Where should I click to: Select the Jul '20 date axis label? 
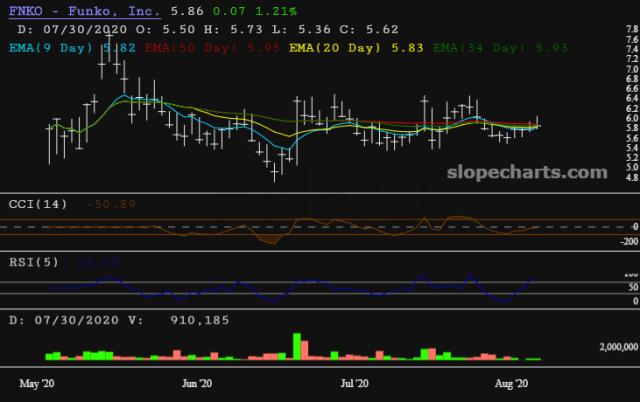tap(354, 384)
